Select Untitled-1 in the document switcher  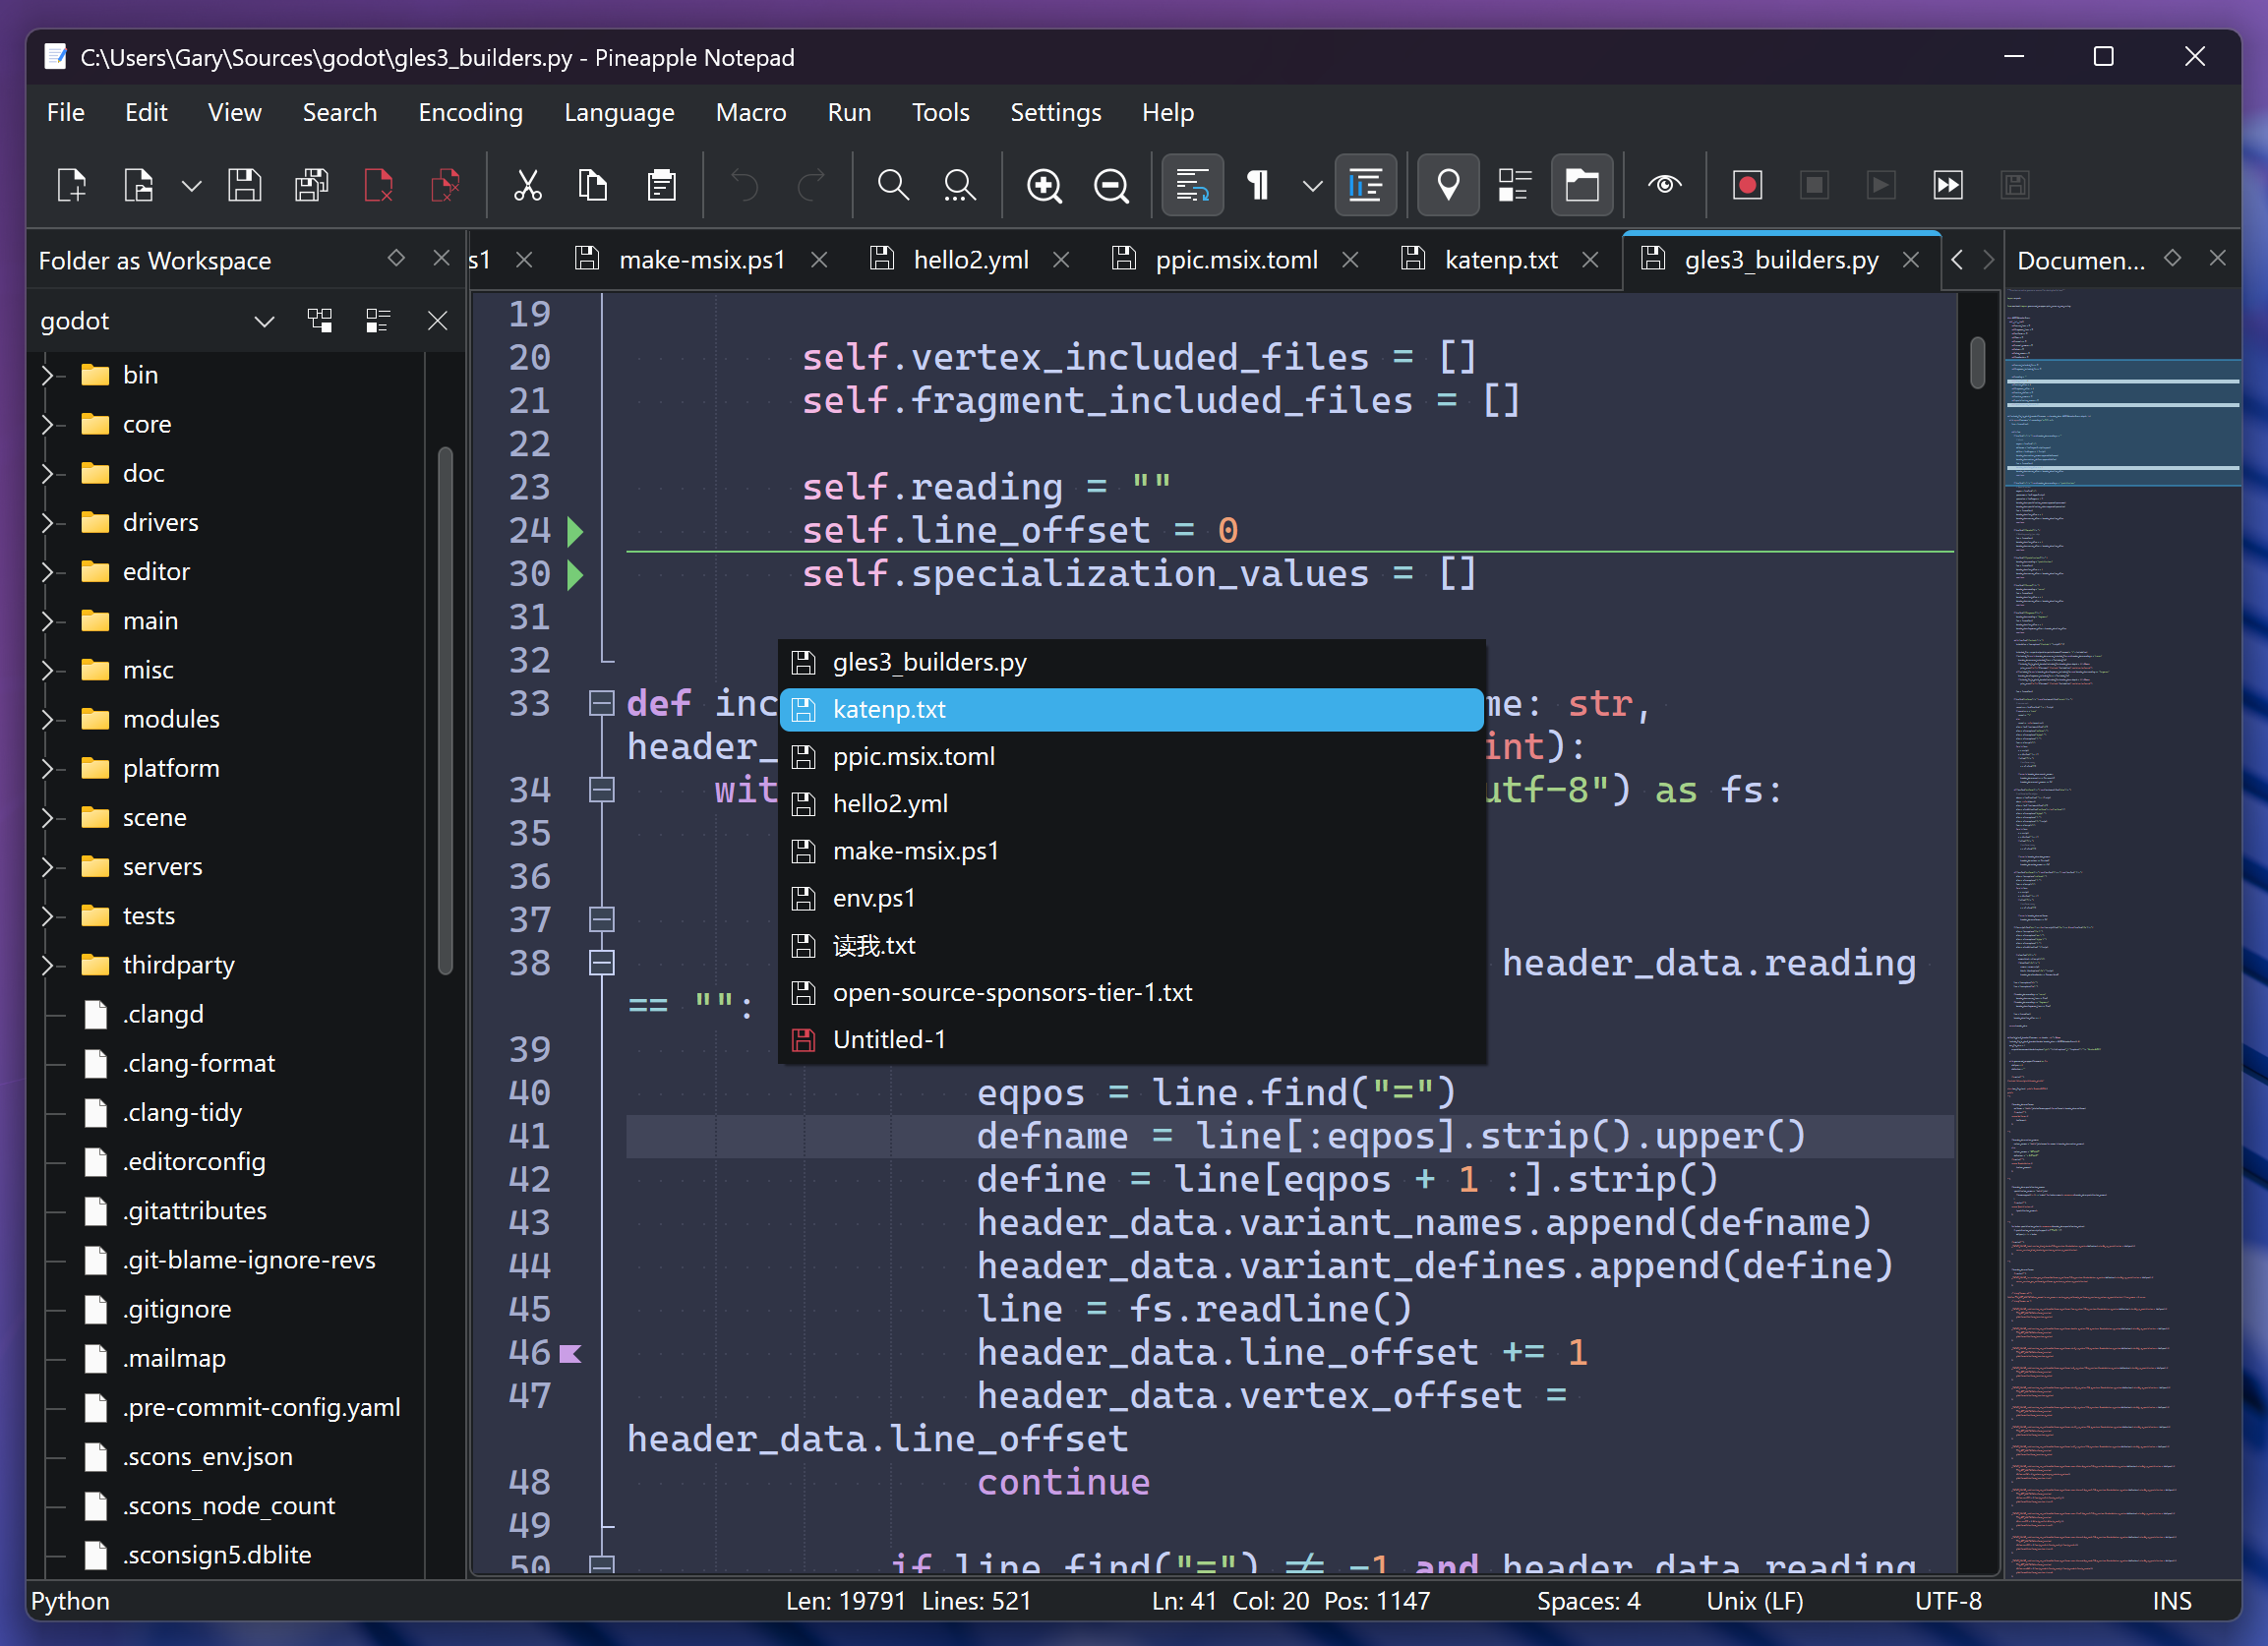click(1131, 1040)
